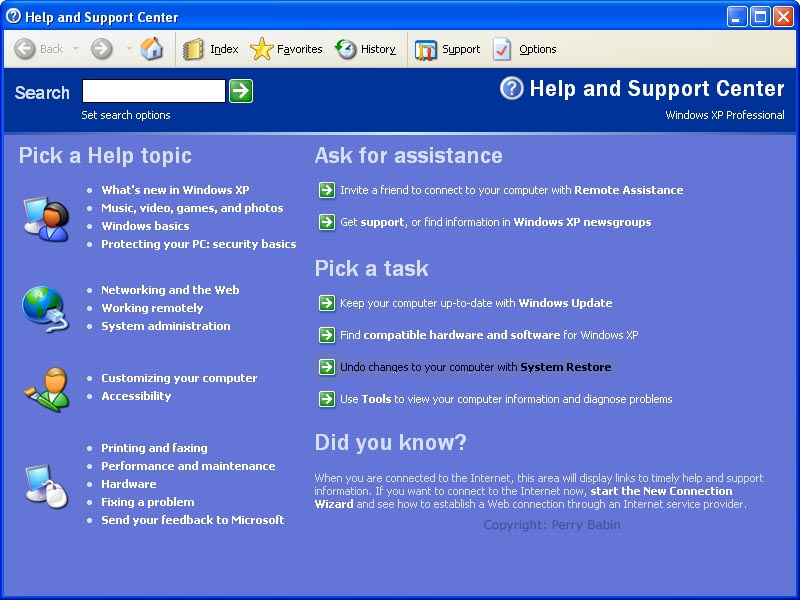800x600 pixels.
Task: Click compatible hardware and software link
Action: [x=462, y=335]
